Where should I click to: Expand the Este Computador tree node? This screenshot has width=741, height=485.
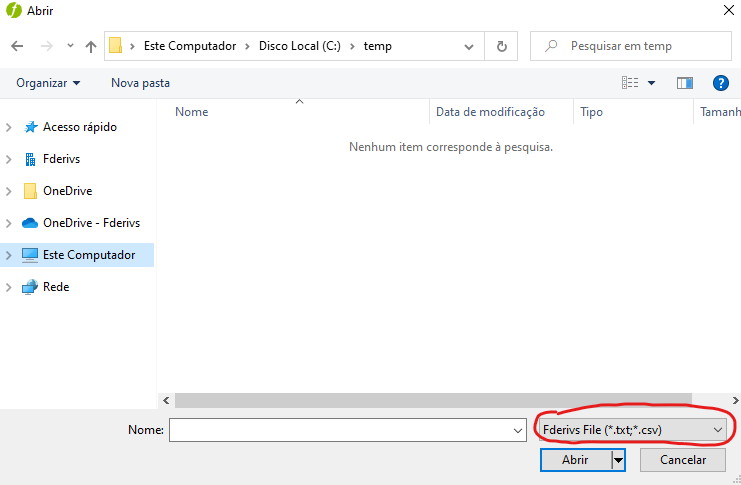coord(10,255)
